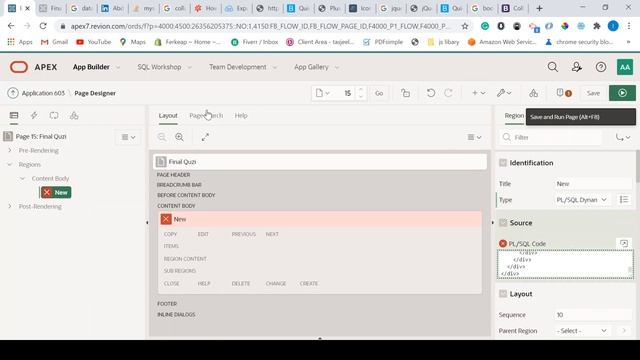Click the property Filter field

click(550, 137)
